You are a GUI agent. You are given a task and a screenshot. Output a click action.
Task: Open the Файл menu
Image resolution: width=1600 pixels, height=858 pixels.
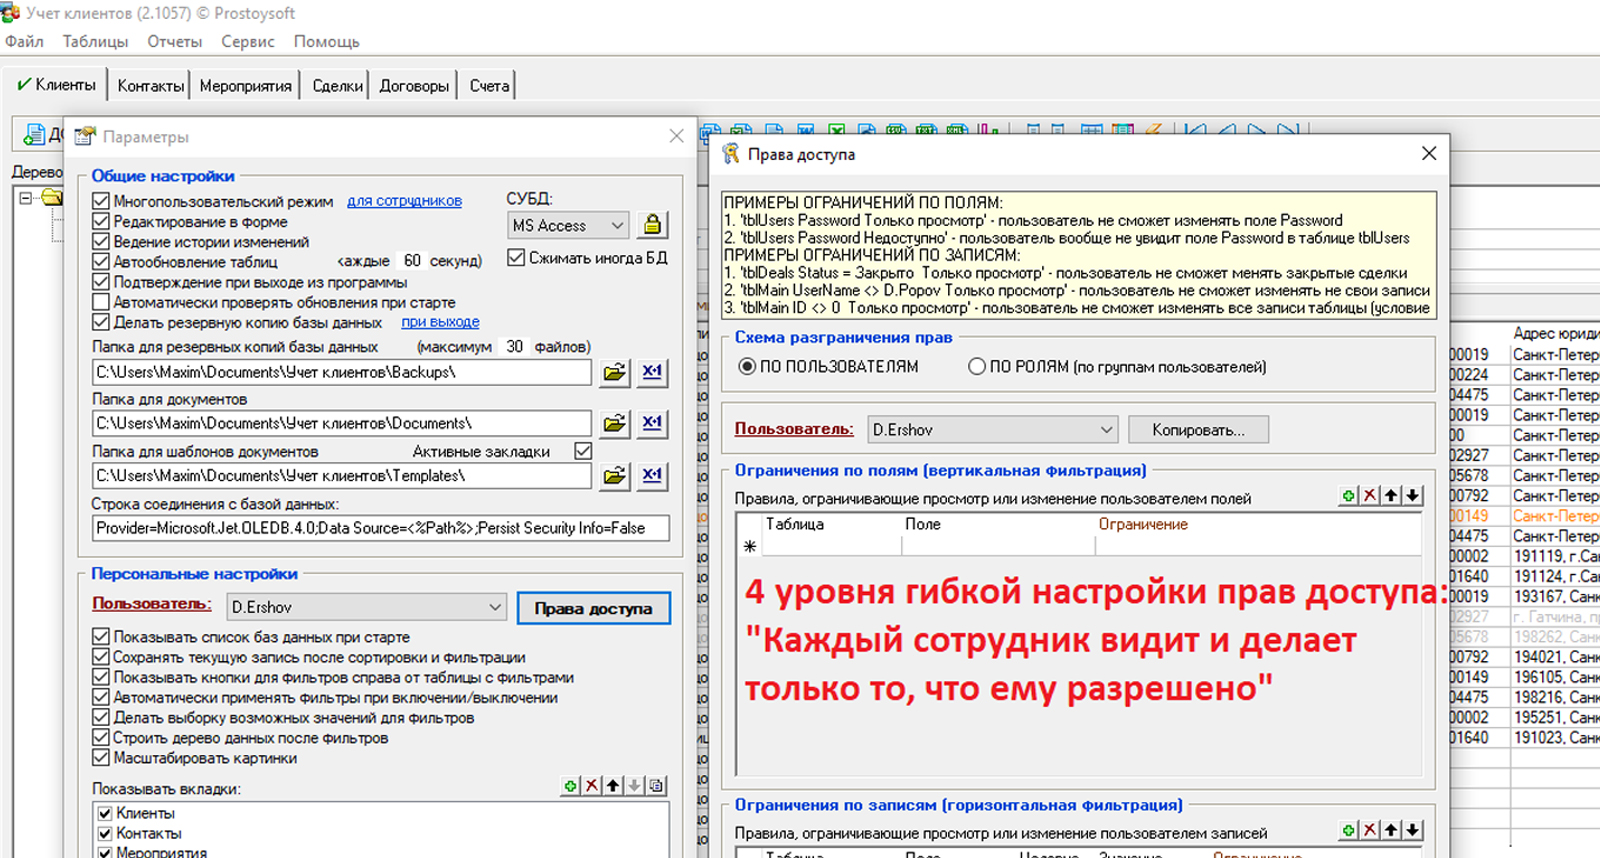[24, 41]
